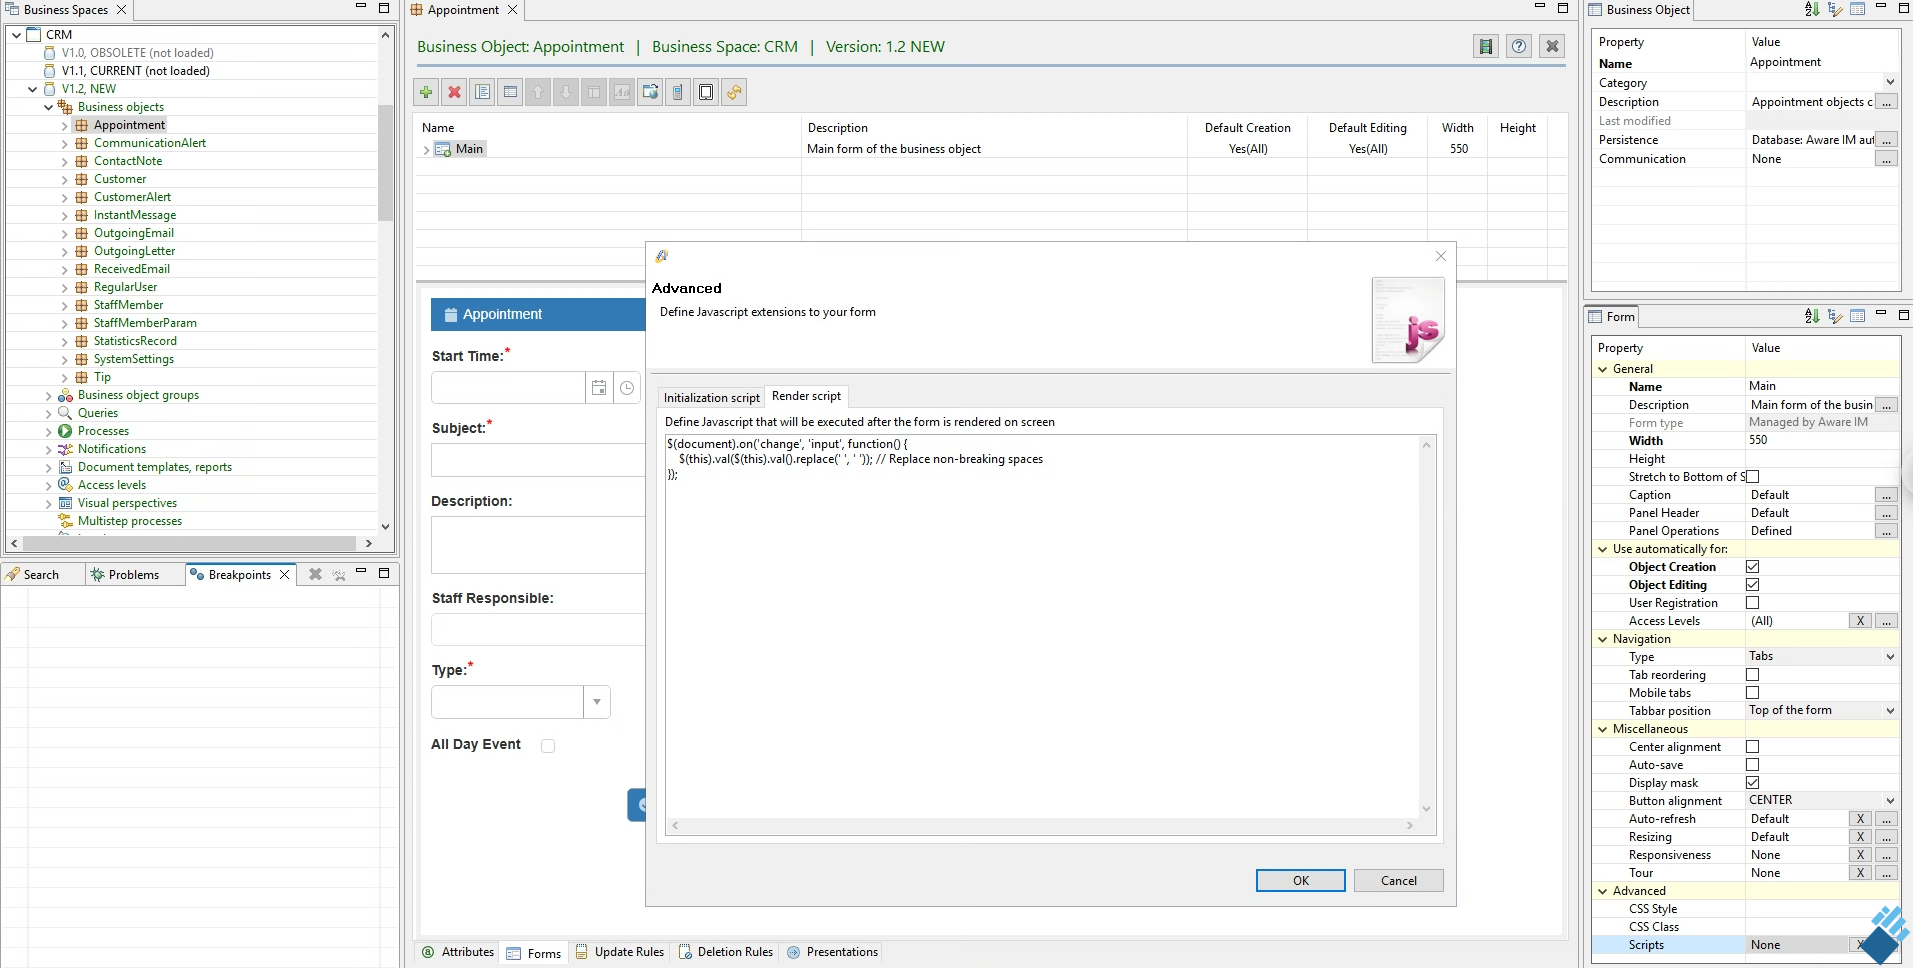Click the Subject input field
This screenshot has height=968, width=1913.
tap(538, 460)
